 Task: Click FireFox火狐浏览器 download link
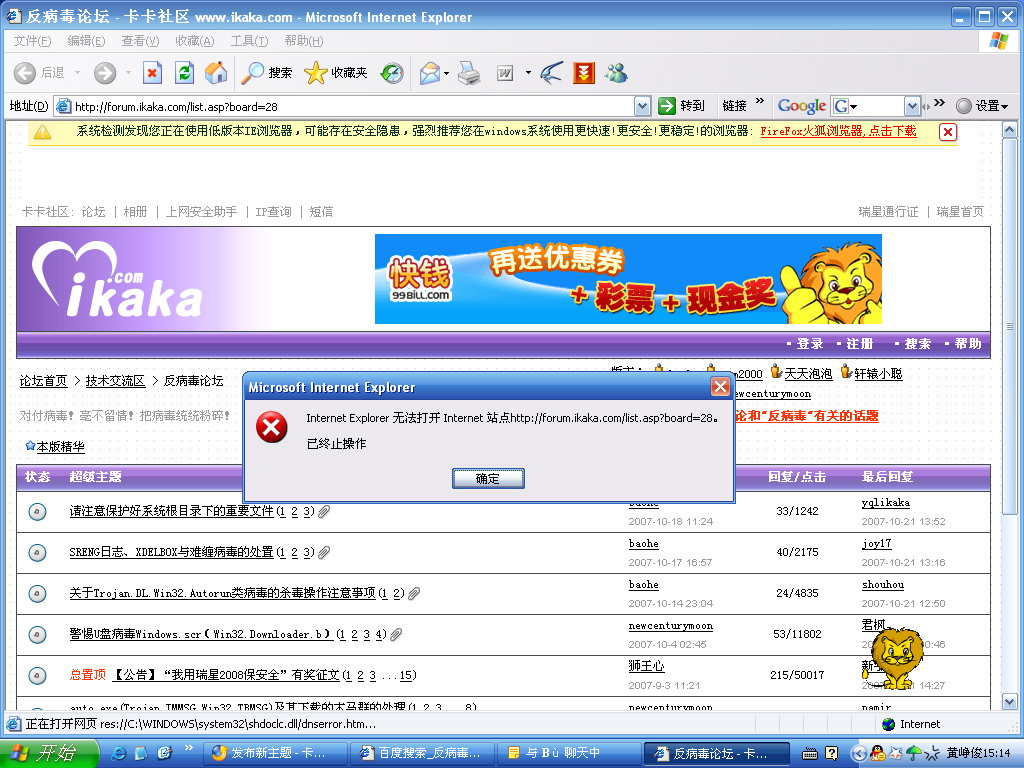[838, 131]
